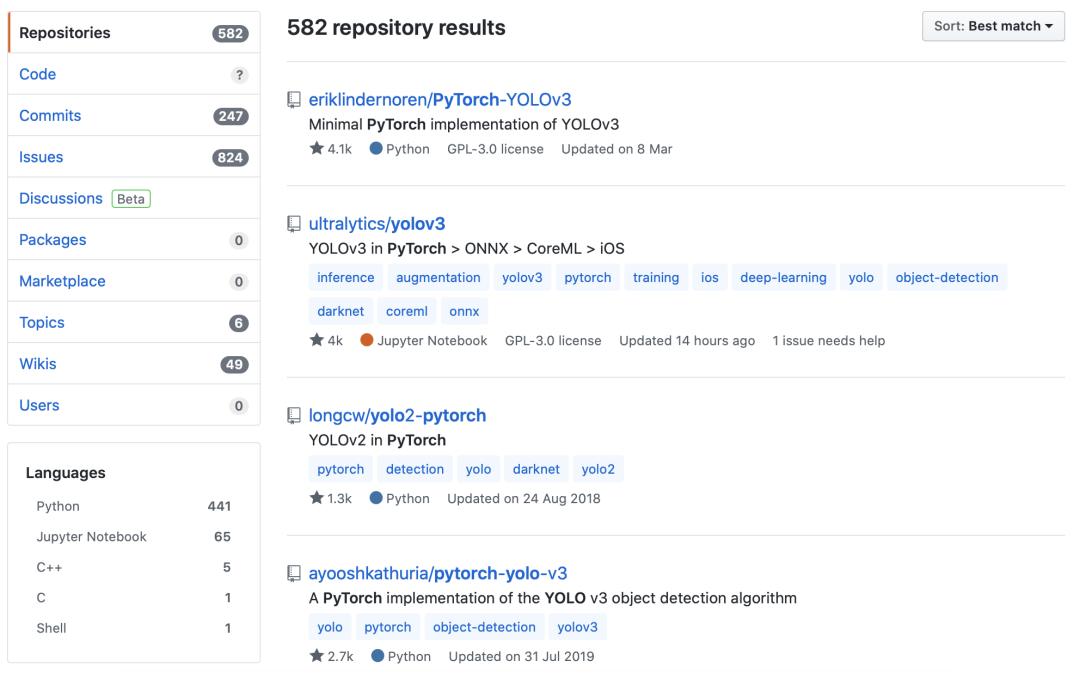Image resolution: width=1080 pixels, height=673 pixels.
Task: Open the ultralytics/yolov3 repository link
Action: (x=377, y=224)
